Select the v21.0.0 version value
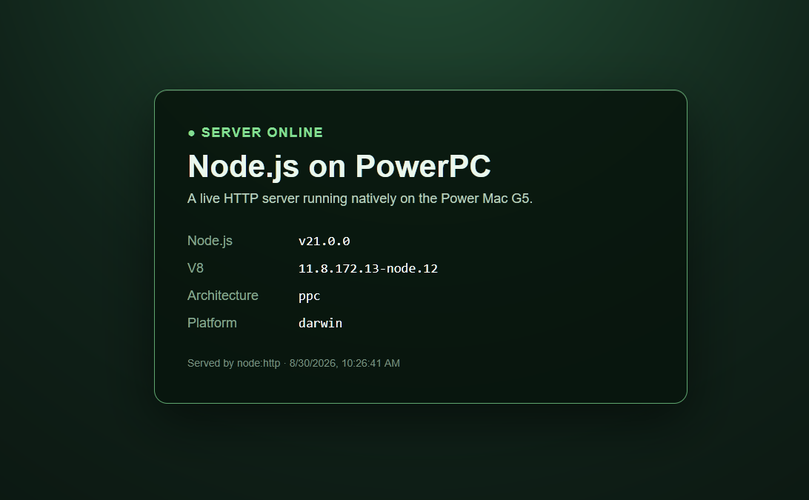809x500 pixels. [x=324, y=241]
